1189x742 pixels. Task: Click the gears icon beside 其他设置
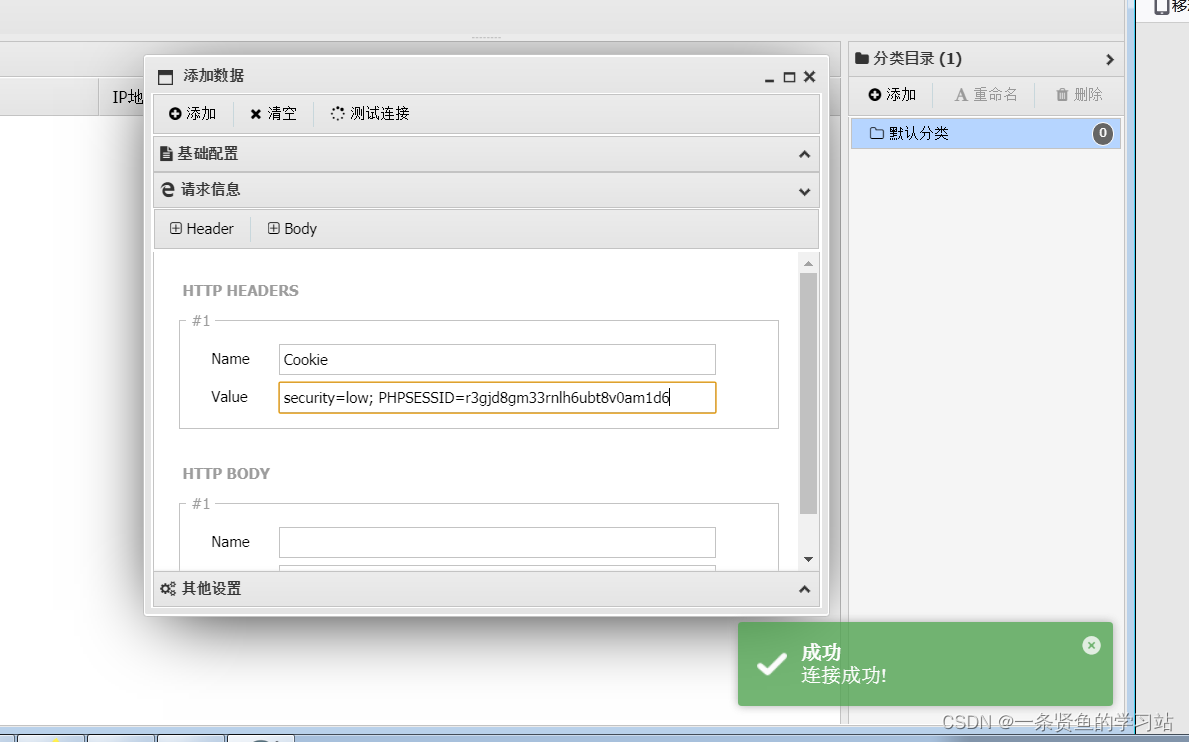168,589
